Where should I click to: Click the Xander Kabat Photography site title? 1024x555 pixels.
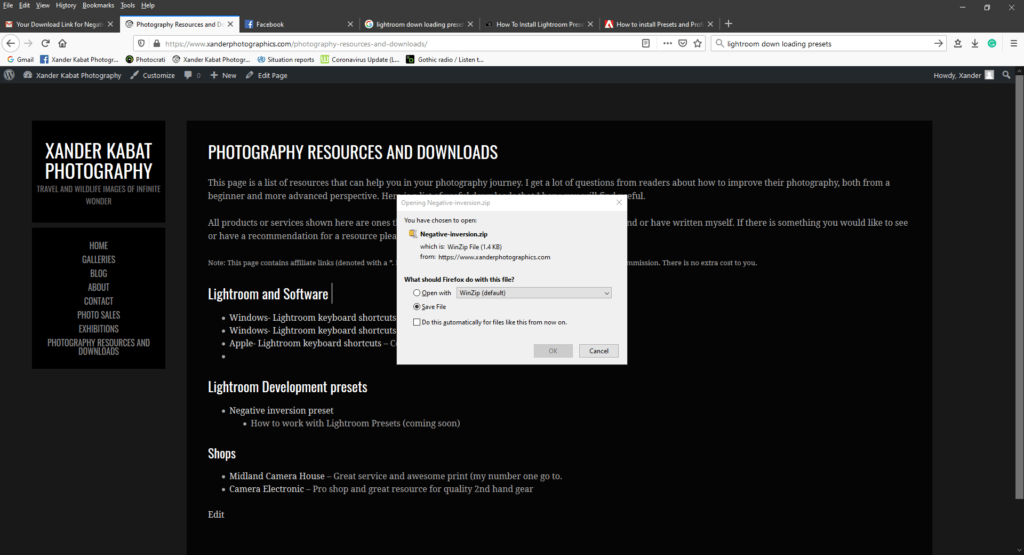[x=99, y=161]
